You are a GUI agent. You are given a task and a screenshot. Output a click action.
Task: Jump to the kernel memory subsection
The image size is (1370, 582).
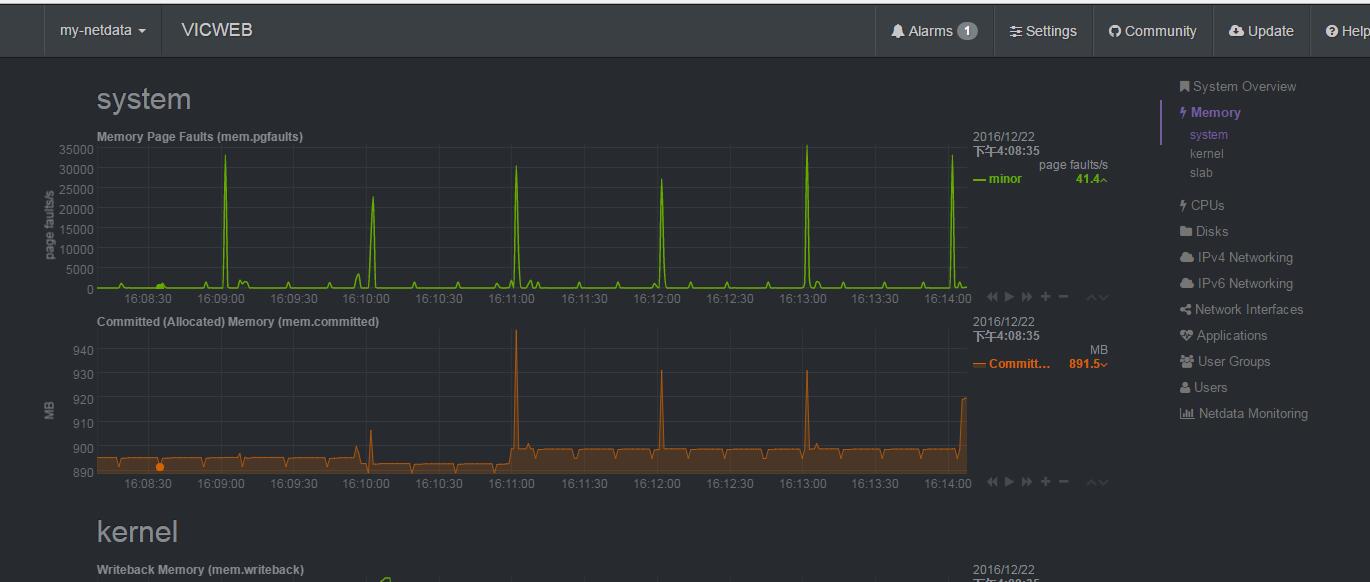(1206, 154)
